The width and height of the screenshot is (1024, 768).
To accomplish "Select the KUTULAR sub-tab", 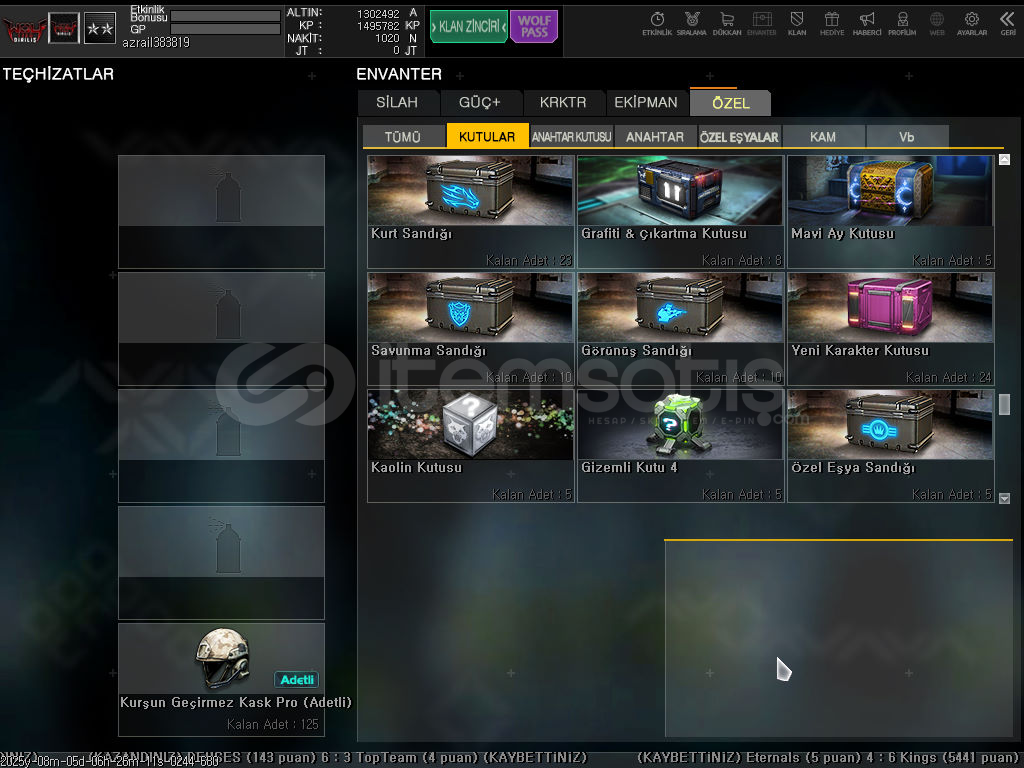I will point(487,136).
